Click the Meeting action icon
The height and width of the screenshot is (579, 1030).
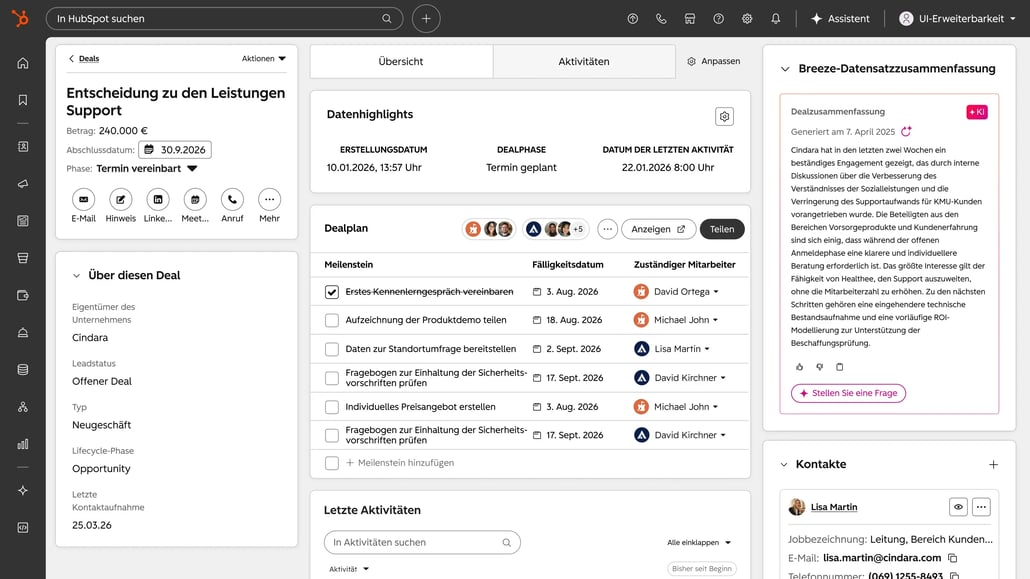point(195,199)
